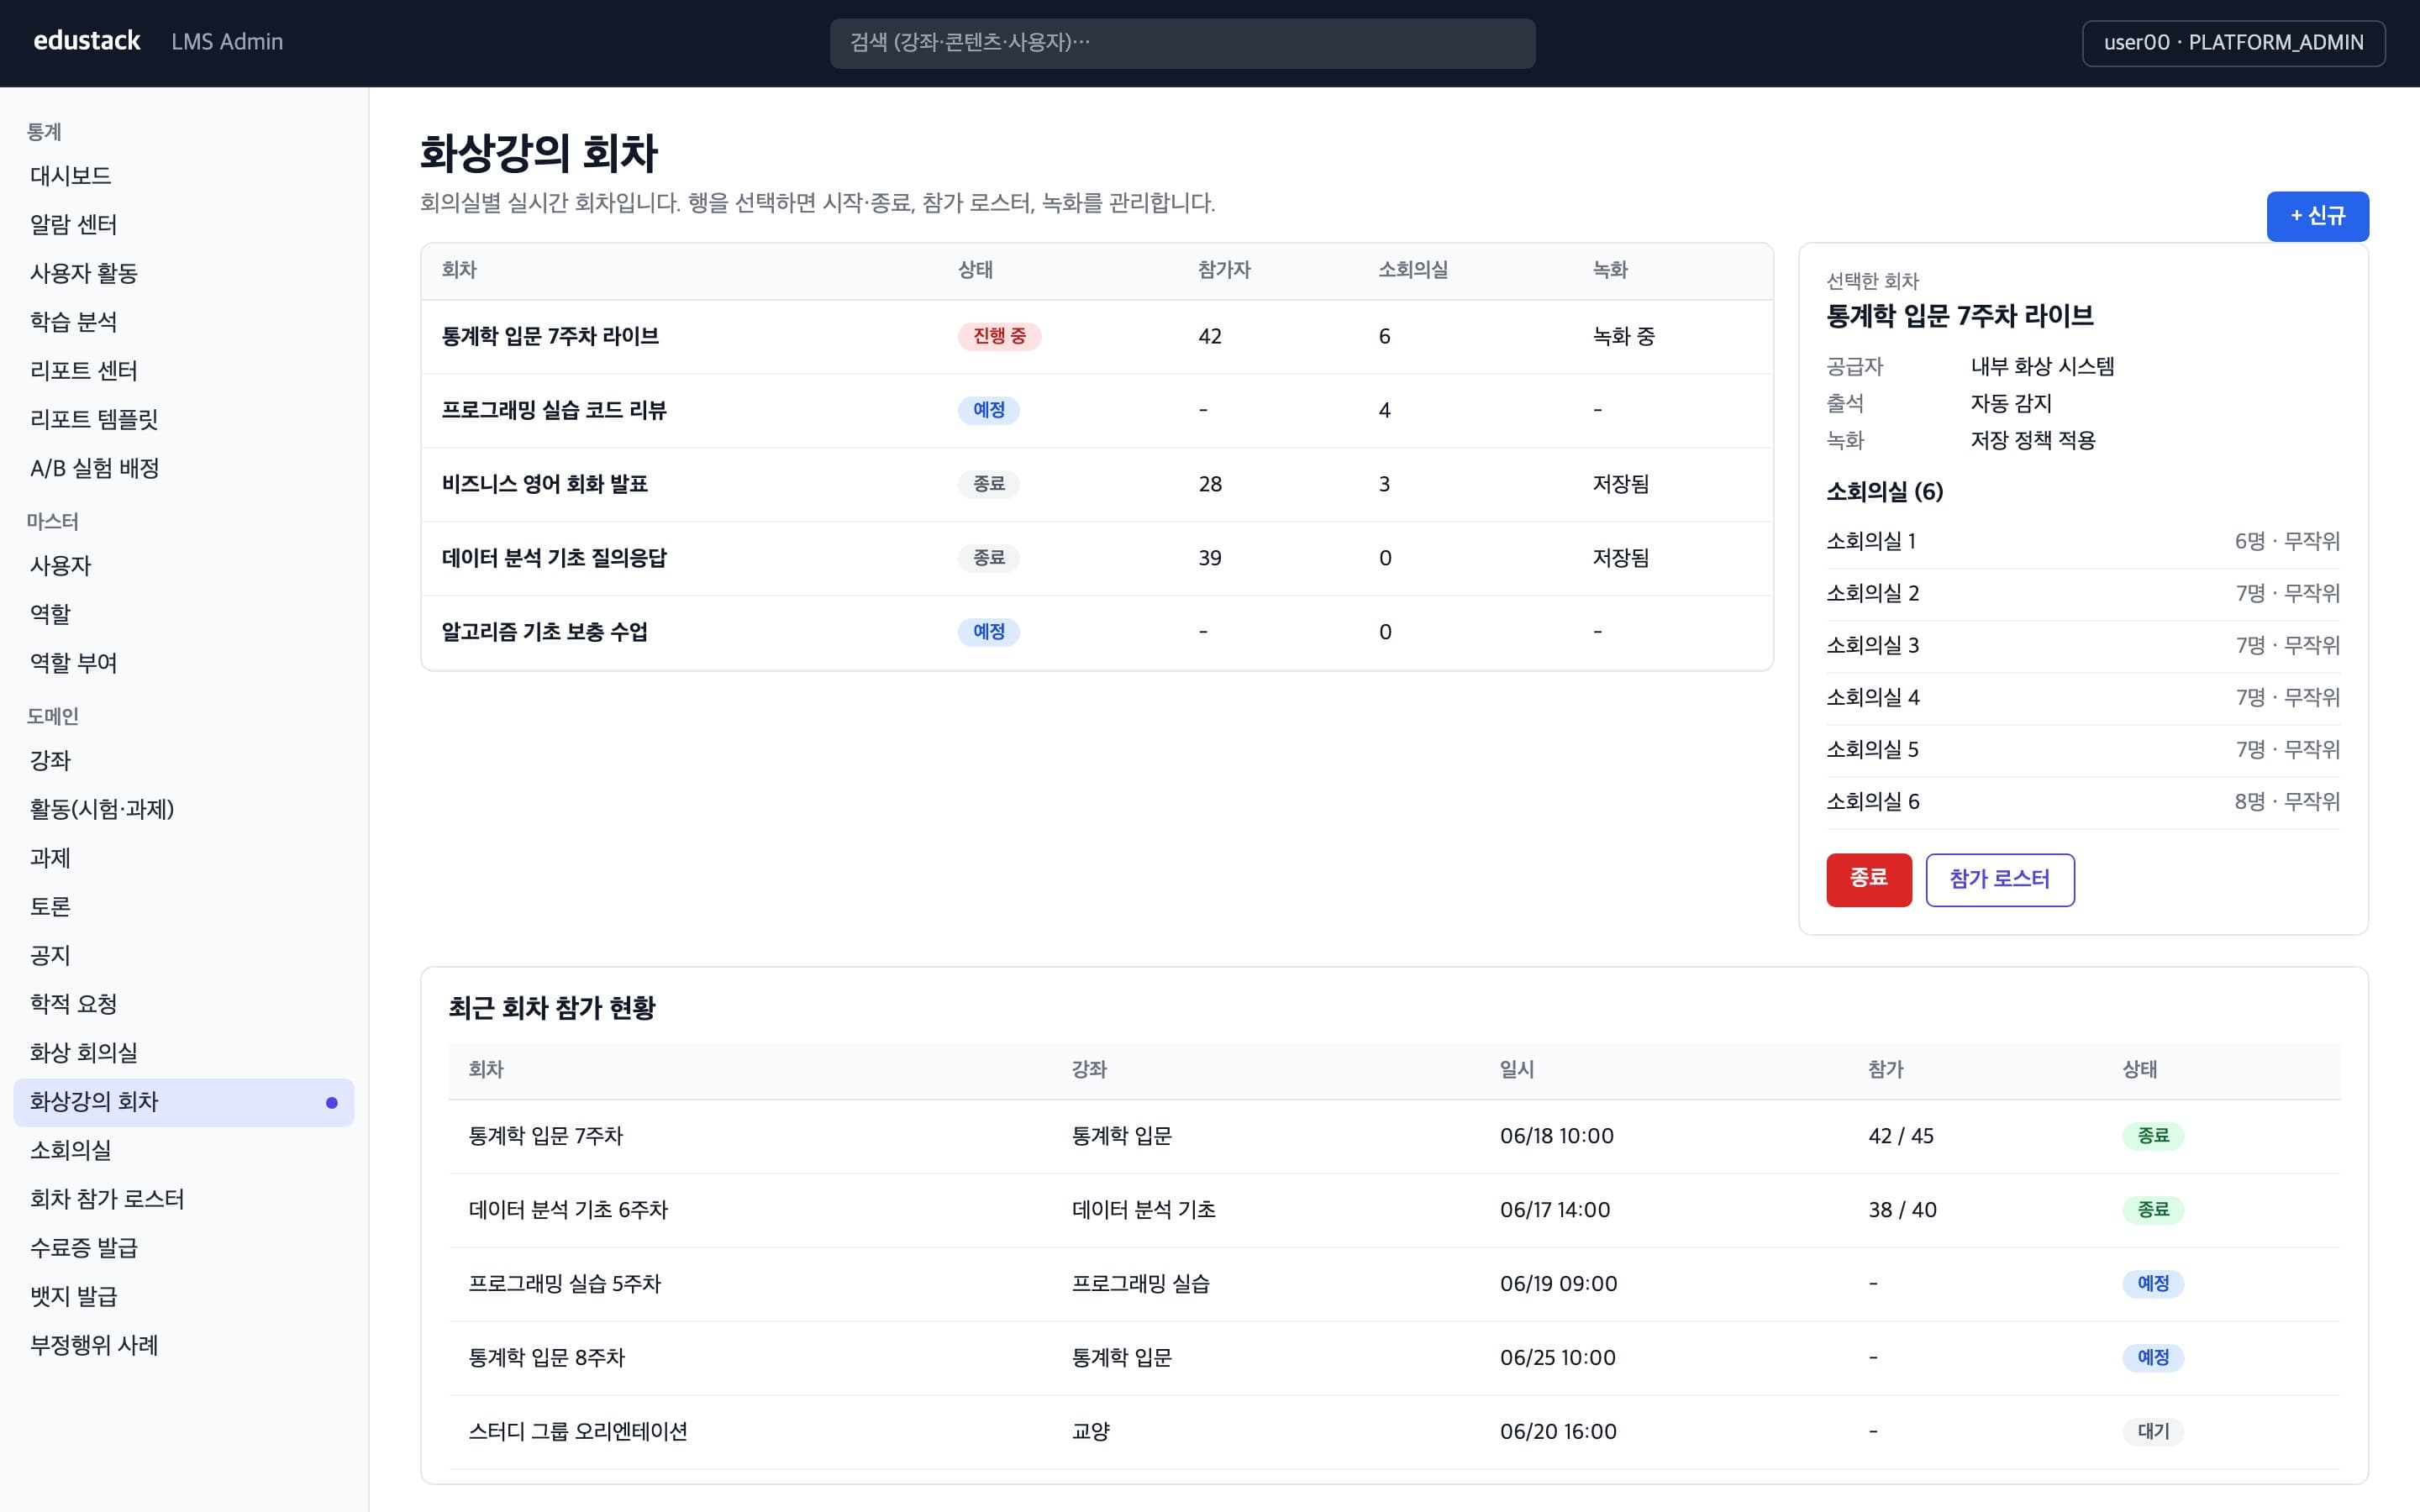Open 대시보드 in the sidebar
This screenshot has width=2420, height=1512.
coord(184,176)
